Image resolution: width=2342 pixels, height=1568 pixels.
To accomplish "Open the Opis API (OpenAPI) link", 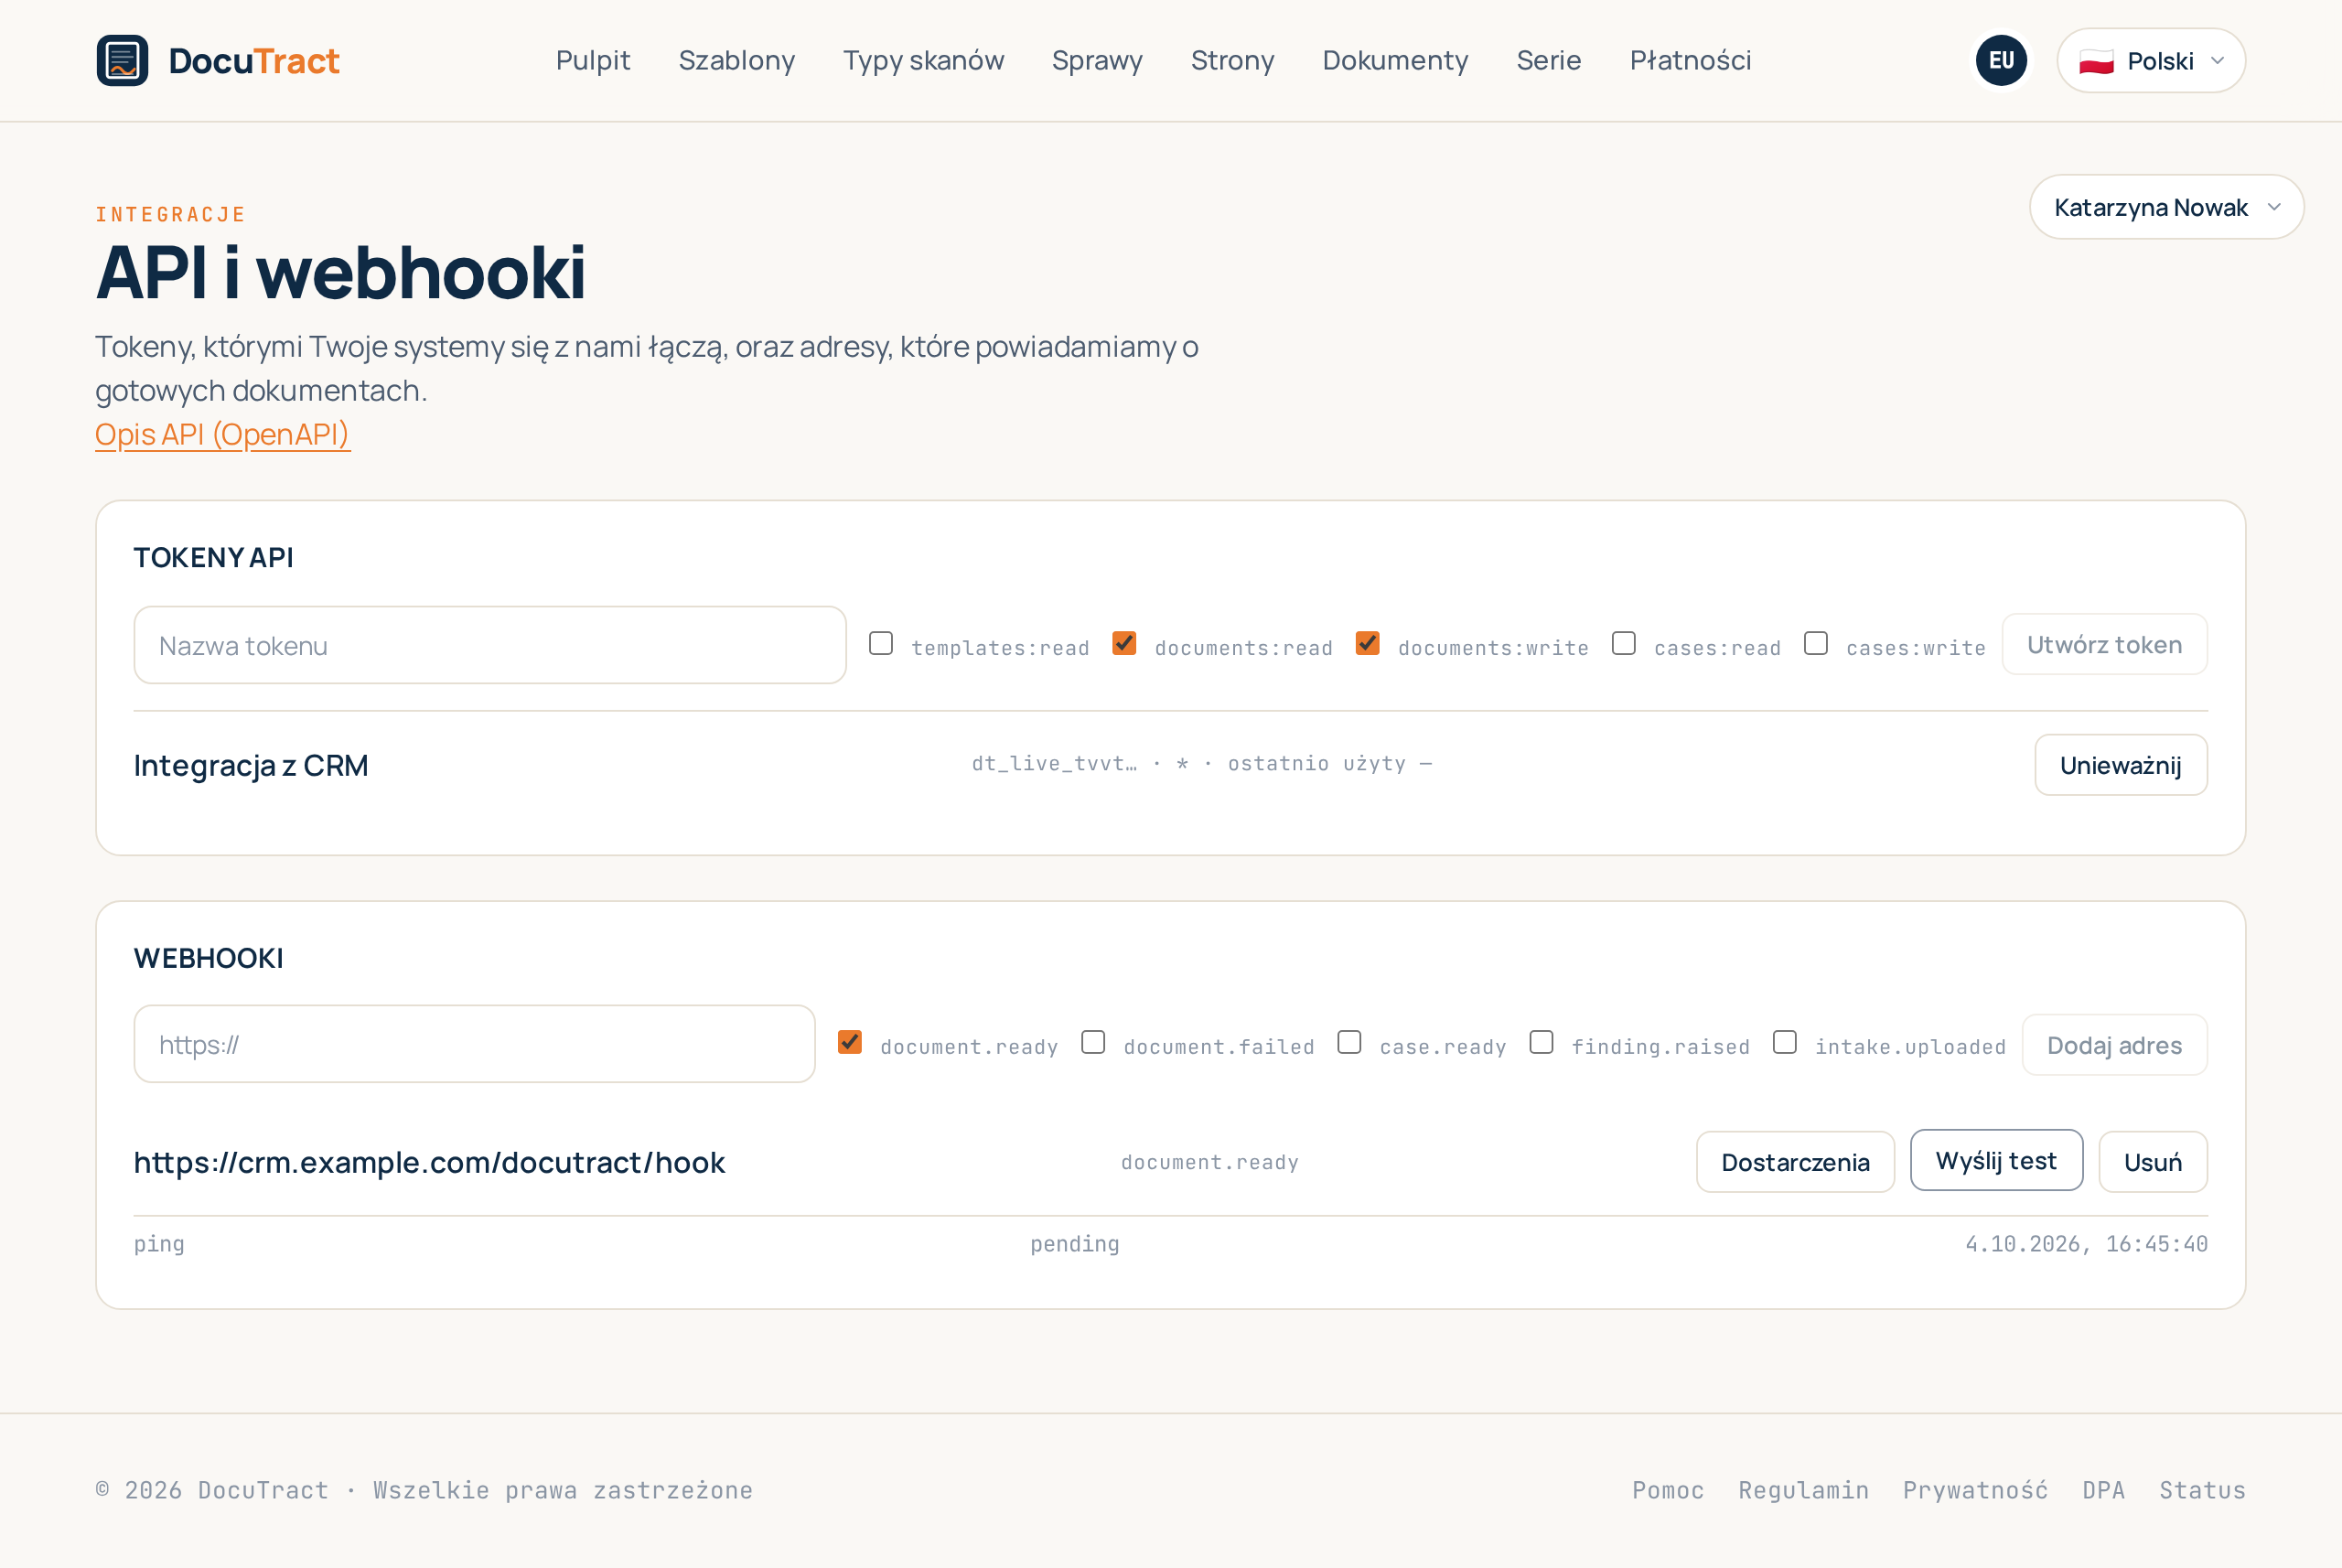I will click(x=222, y=434).
